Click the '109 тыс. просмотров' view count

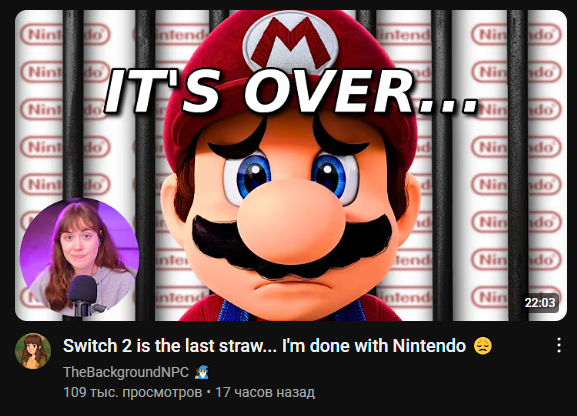(132, 392)
